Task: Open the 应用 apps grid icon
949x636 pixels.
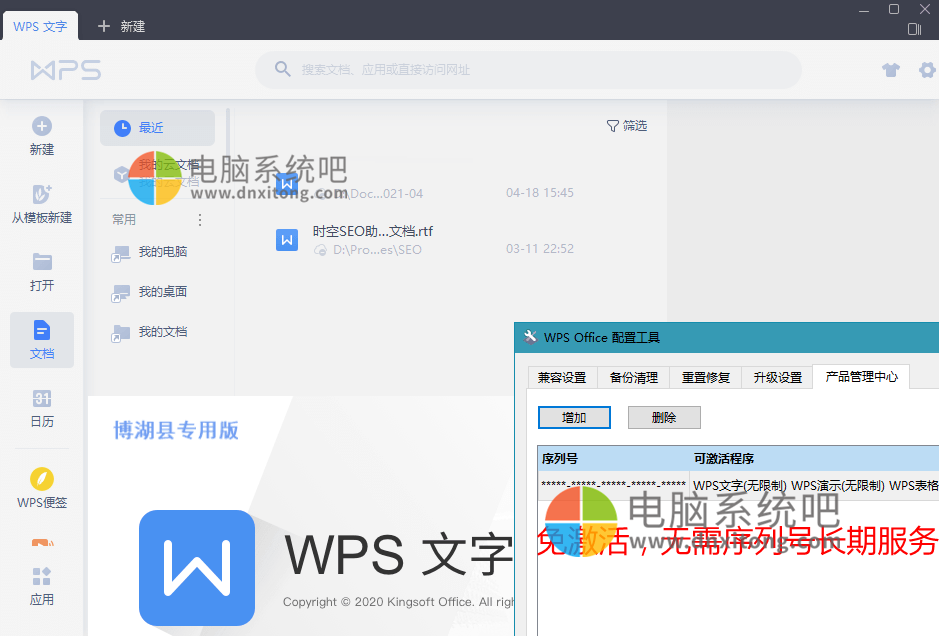Action: [42, 576]
